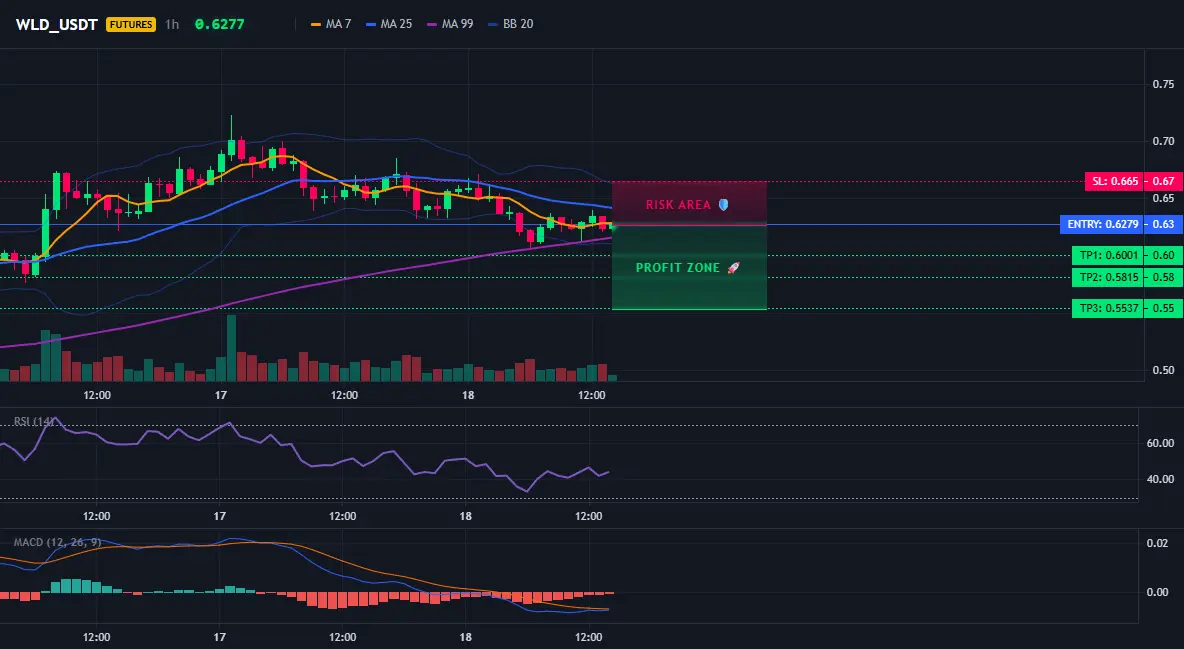Click the 0.75 price axis value
This screenshot has height=649, width=1184.
click(x=1164, y=84)
